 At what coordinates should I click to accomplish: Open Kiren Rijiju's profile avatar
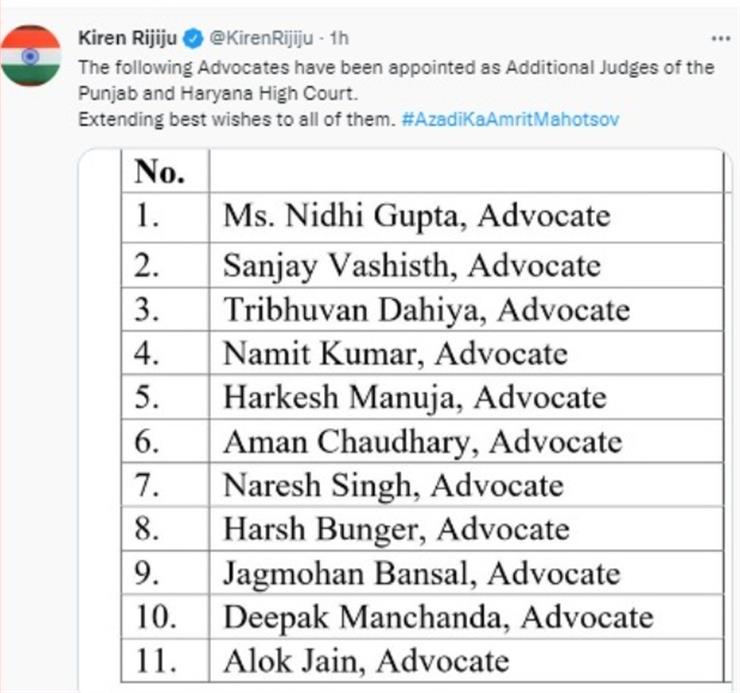[x=31, y=56]
